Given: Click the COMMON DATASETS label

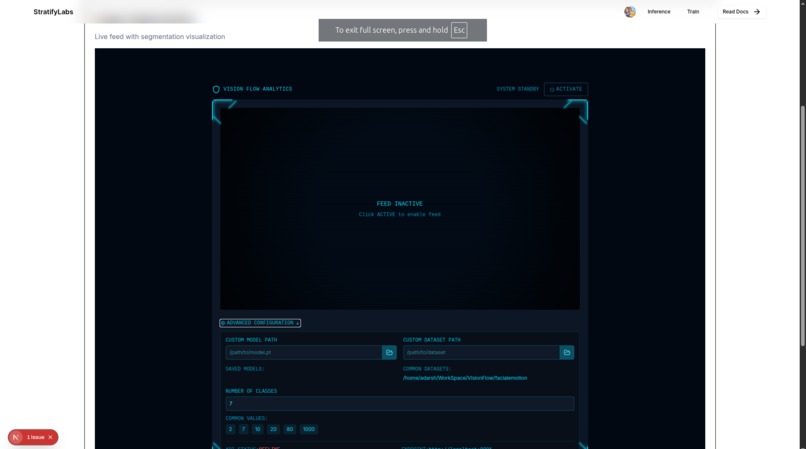Looking at the screenshot, I should (427, 369).
